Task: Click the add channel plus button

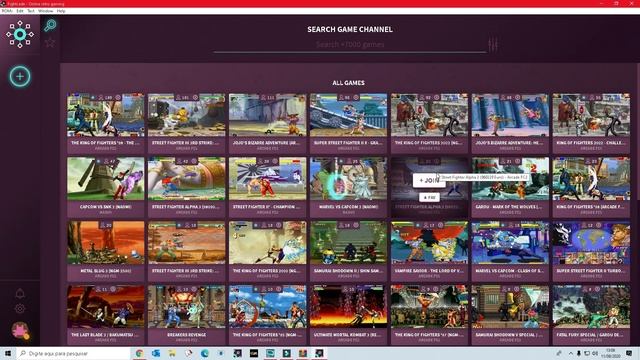Action: pyautogui.click(x=20, y=76)
